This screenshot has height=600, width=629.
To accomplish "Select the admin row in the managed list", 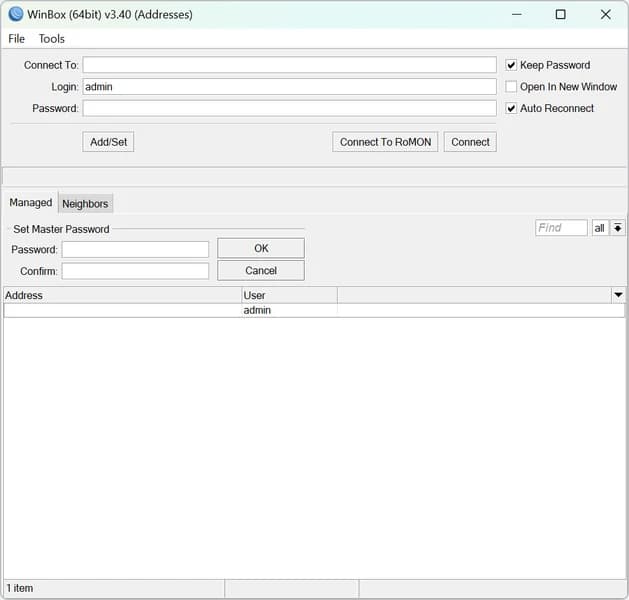I will (x=314, y=310).
